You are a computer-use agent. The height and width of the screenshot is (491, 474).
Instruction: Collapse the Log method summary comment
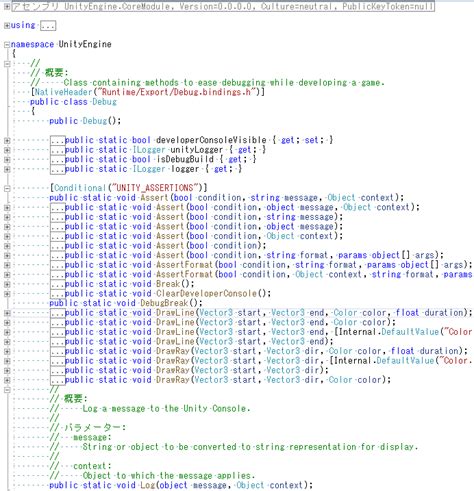(x=7, y=390)
